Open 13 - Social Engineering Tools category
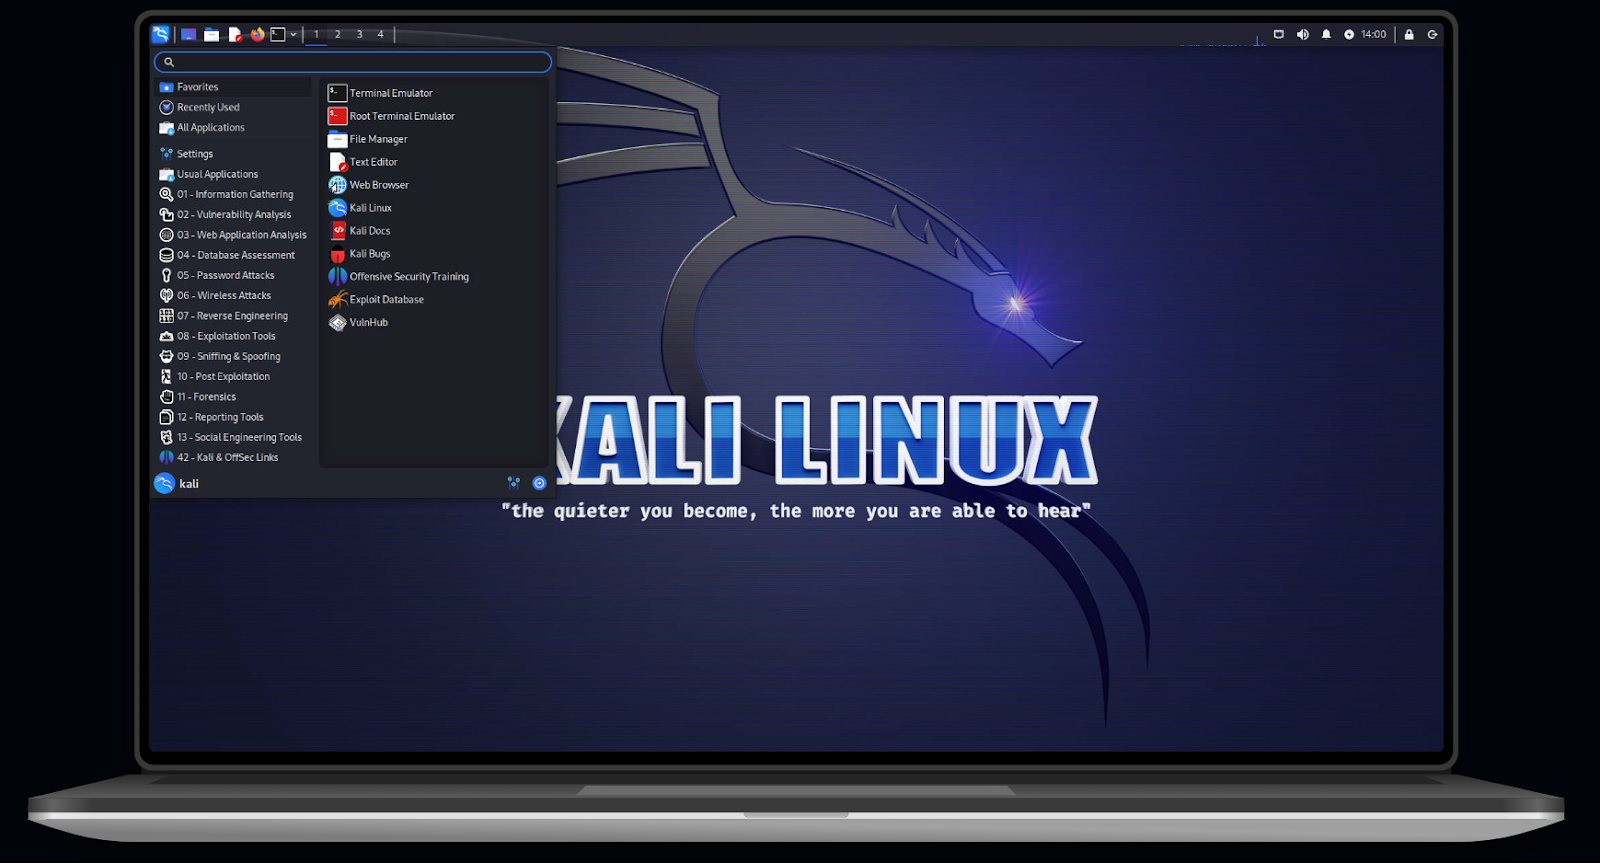1600x863 pixels. tap(234, 437)
